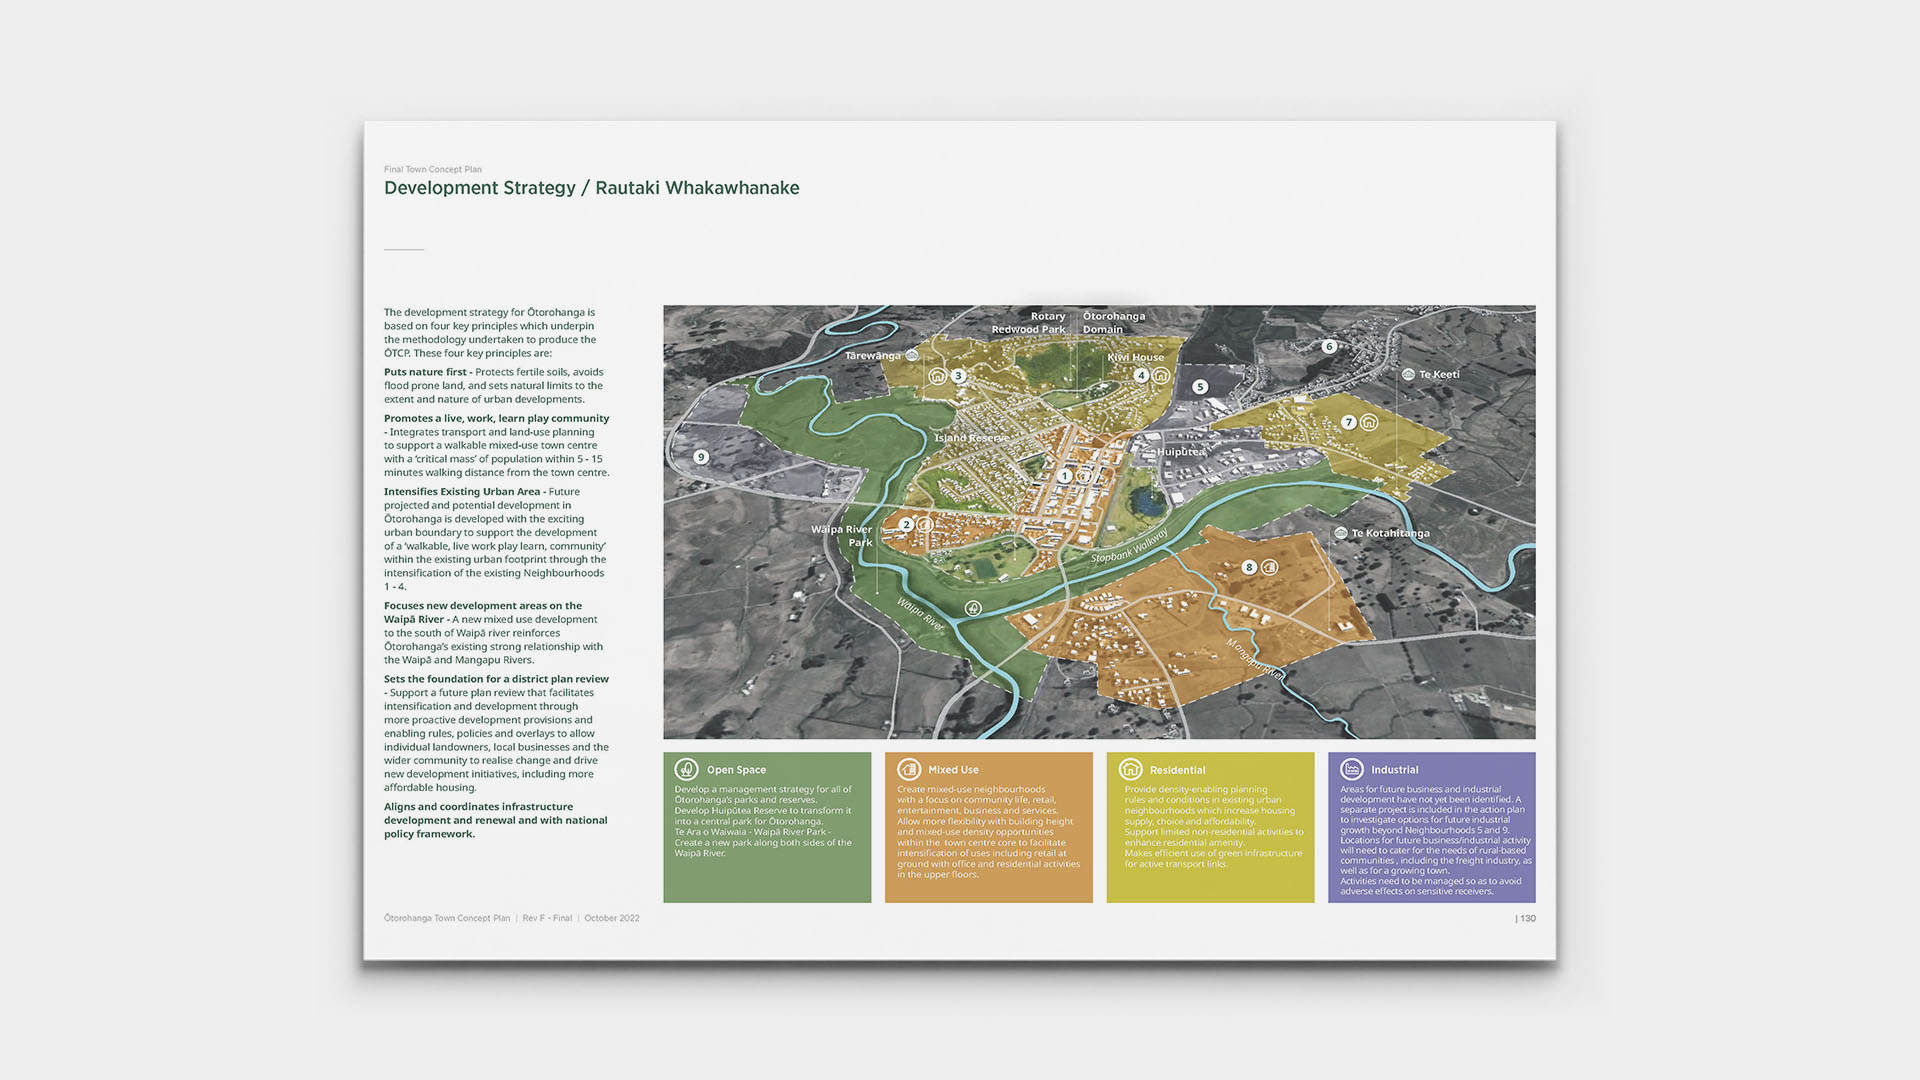The width and height of the screenshot is (1920, 1080).
Task: Click the 'Waipa River Park' map label
Action: 842,536
